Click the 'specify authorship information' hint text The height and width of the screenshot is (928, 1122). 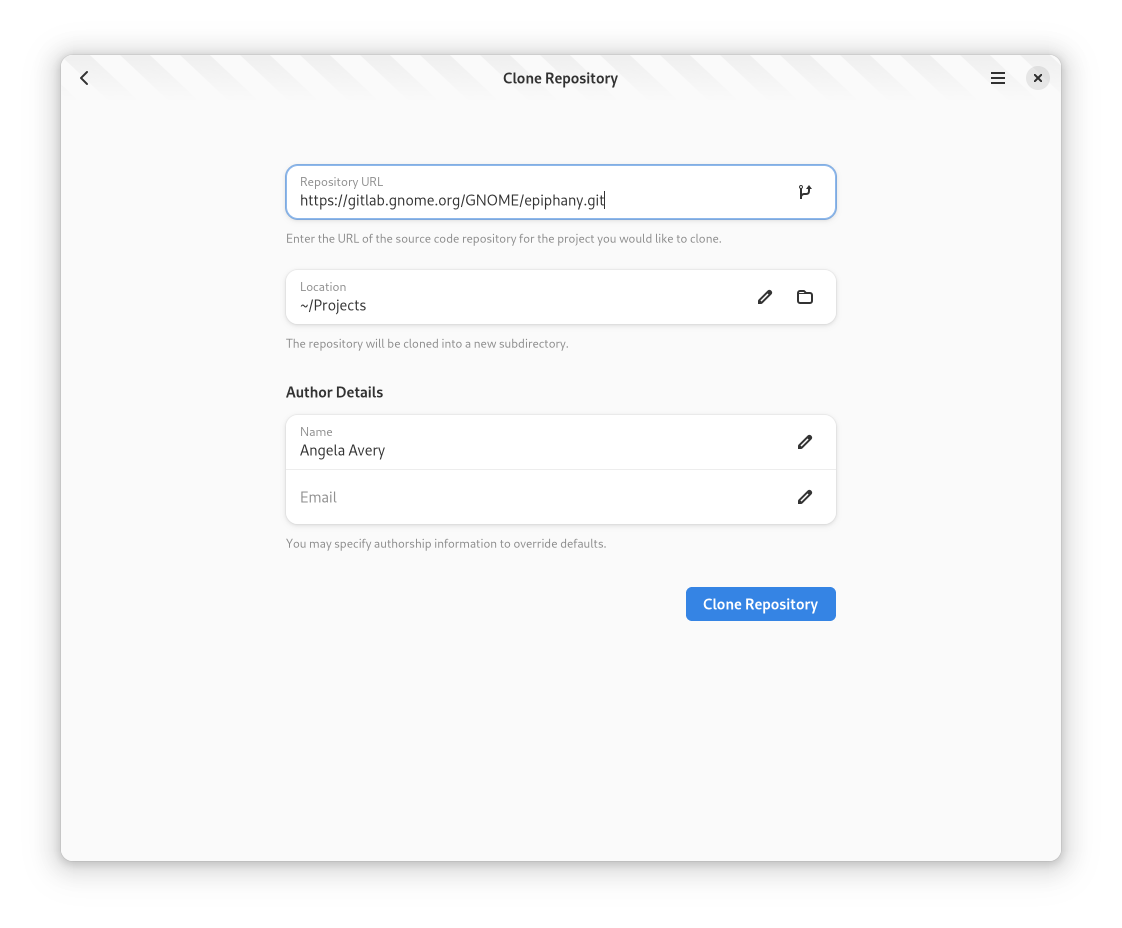(446, 544)
